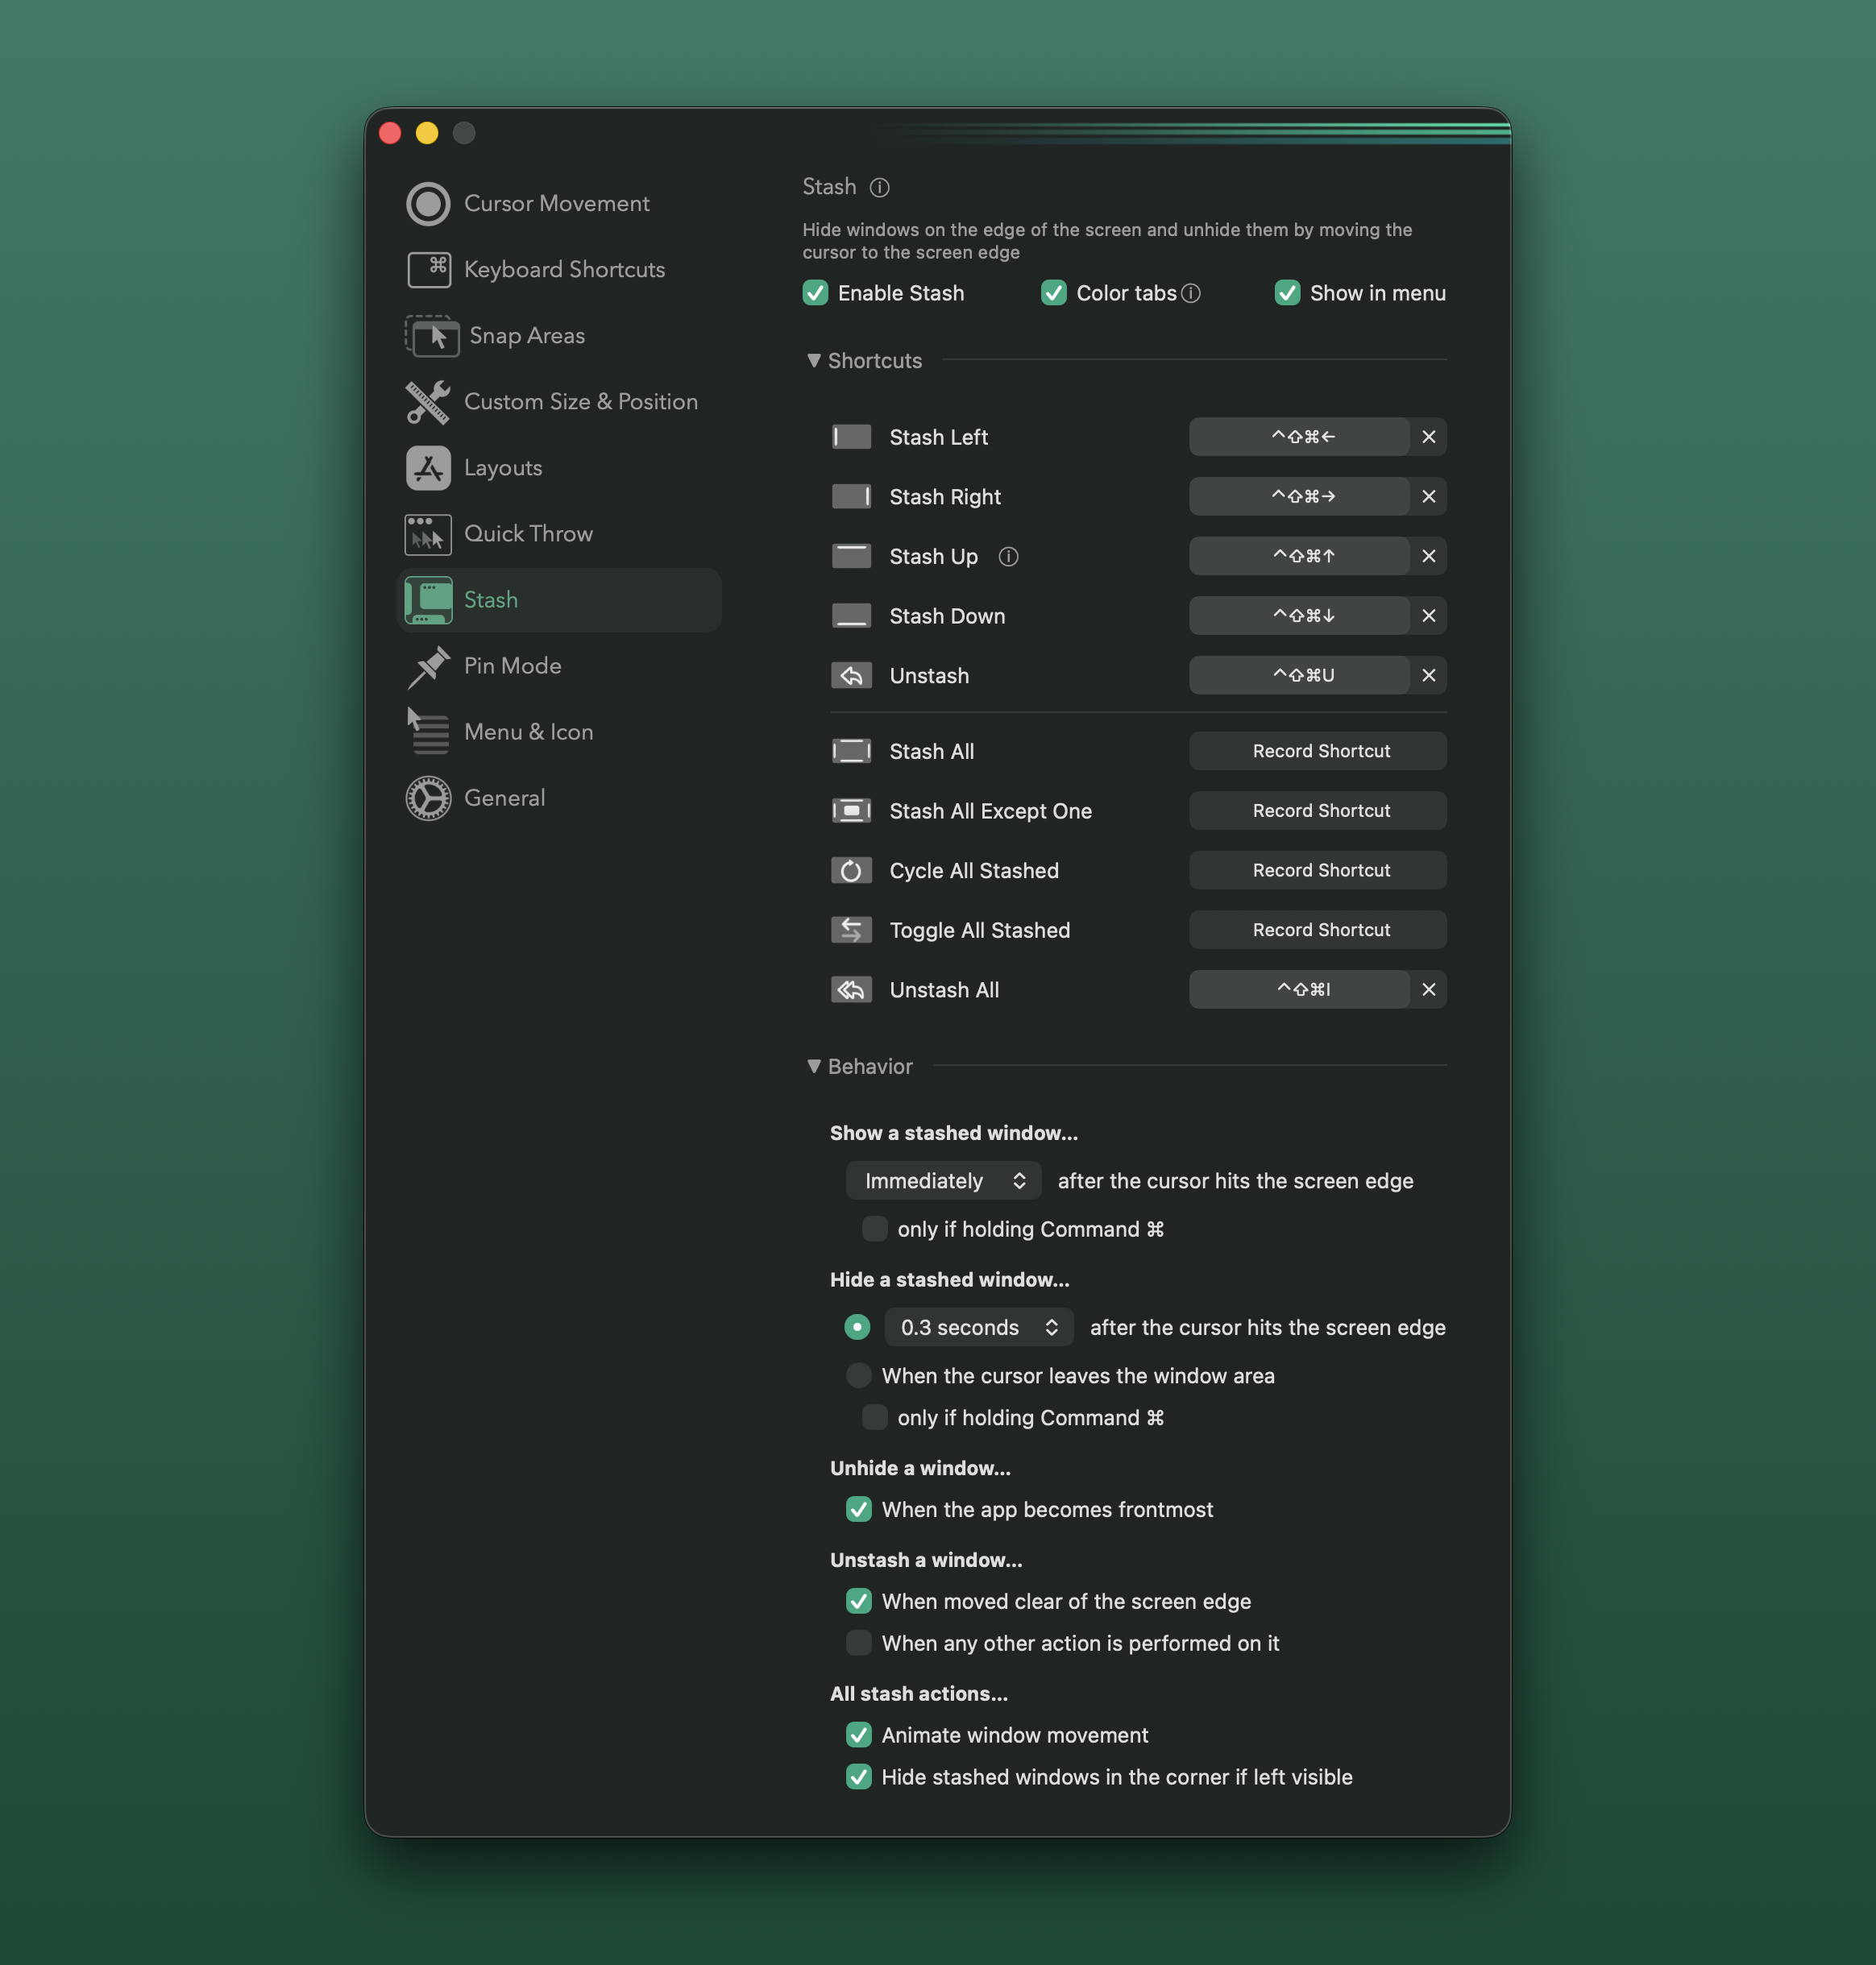Click the Stash Left window icon
This screenshot has height=1965, width=1876.
pos(851,437)
